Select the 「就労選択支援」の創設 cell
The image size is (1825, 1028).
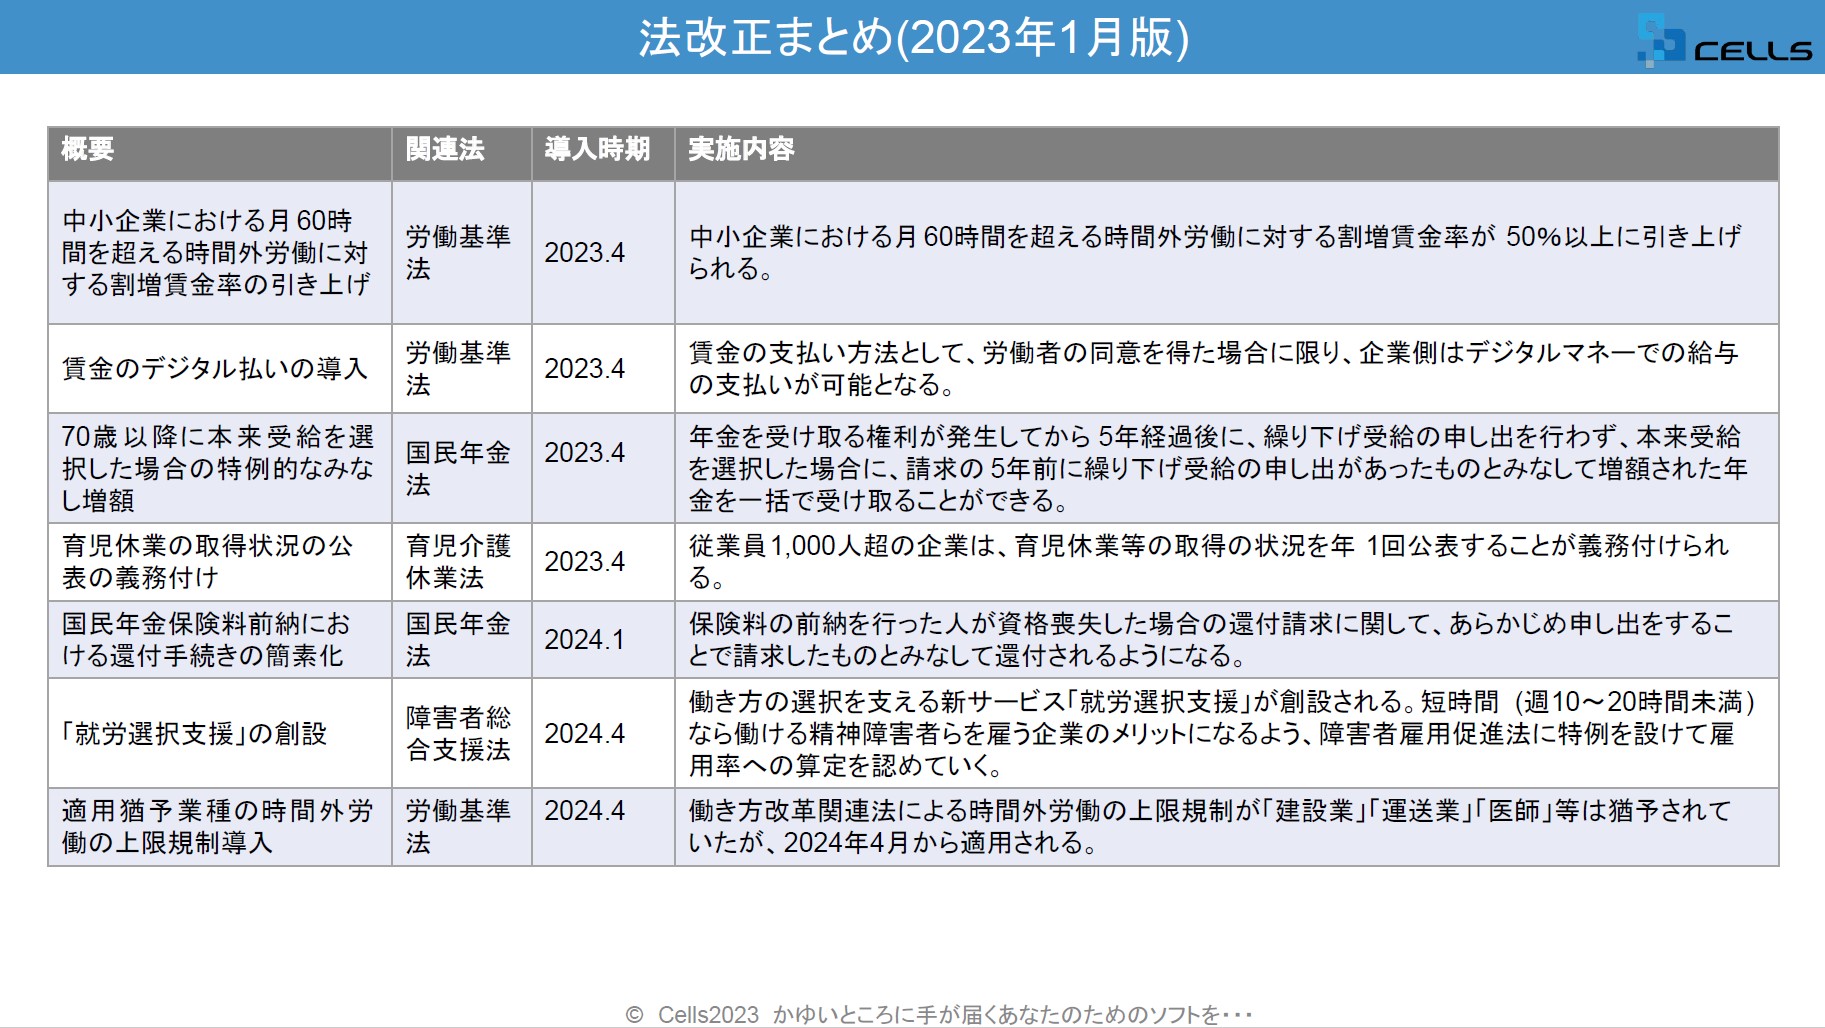[220, 733]
